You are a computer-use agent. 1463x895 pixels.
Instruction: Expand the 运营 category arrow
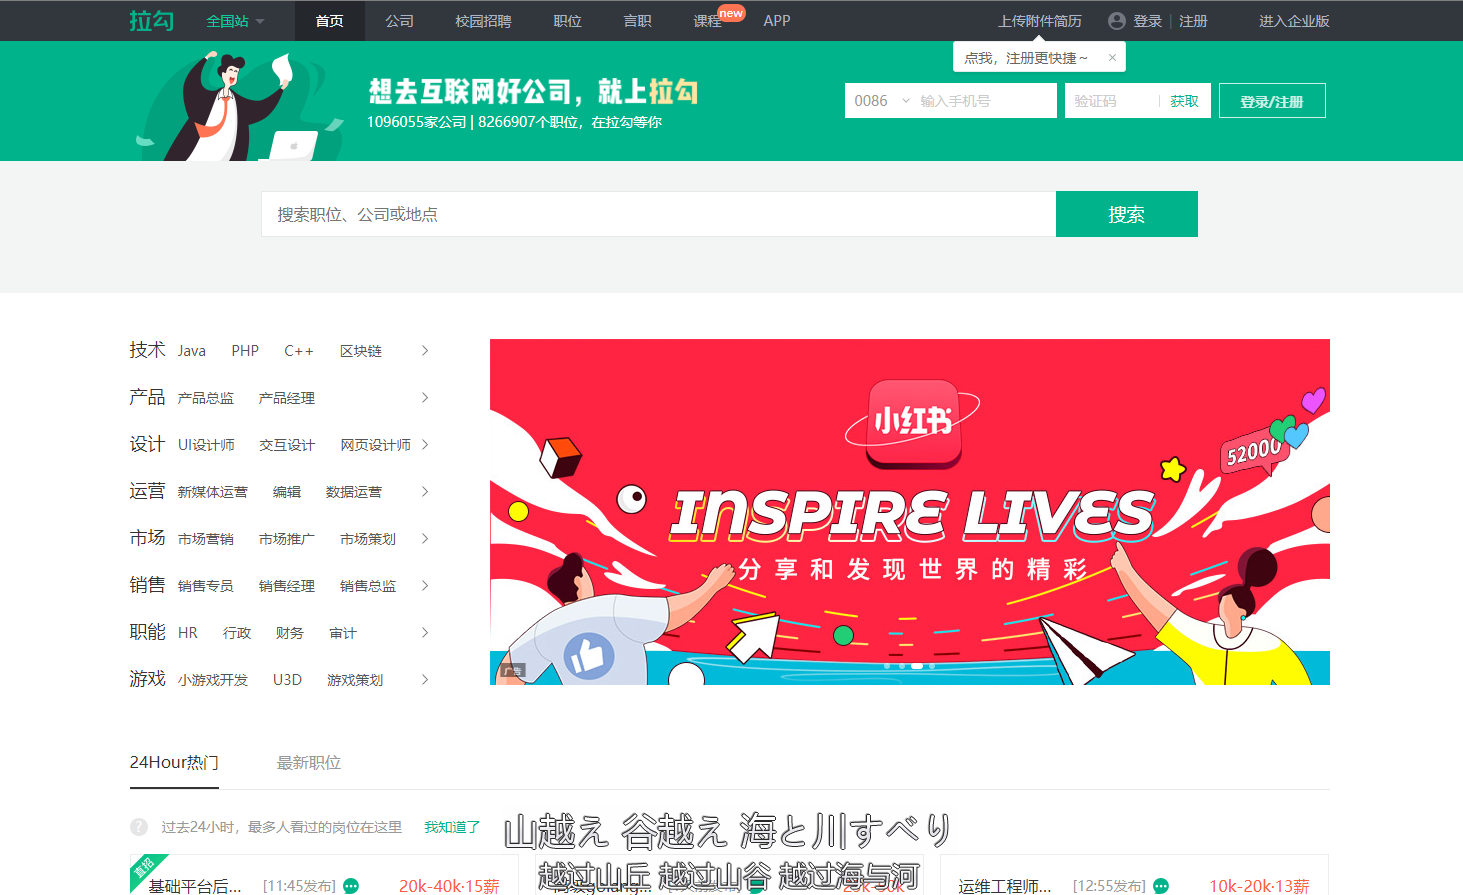[425, 492]
